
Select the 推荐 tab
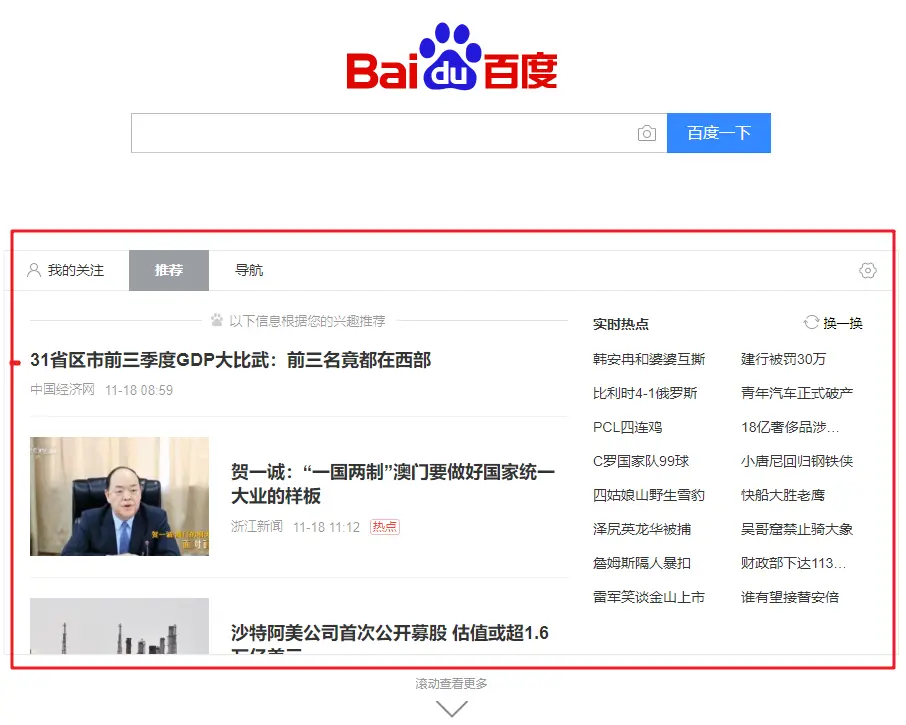click(169, 270)
